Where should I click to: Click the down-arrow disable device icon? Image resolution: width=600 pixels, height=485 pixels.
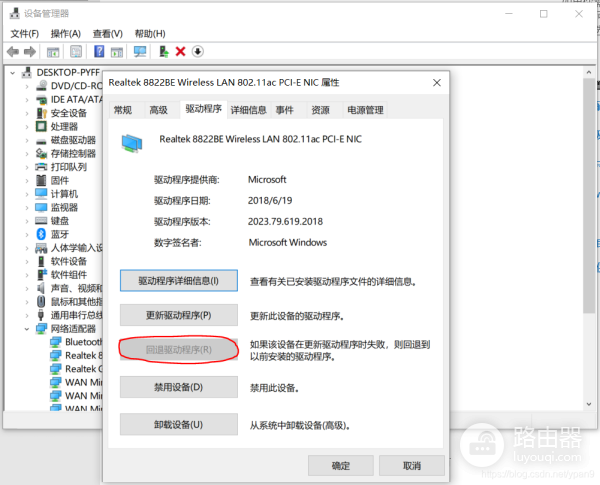197,51
